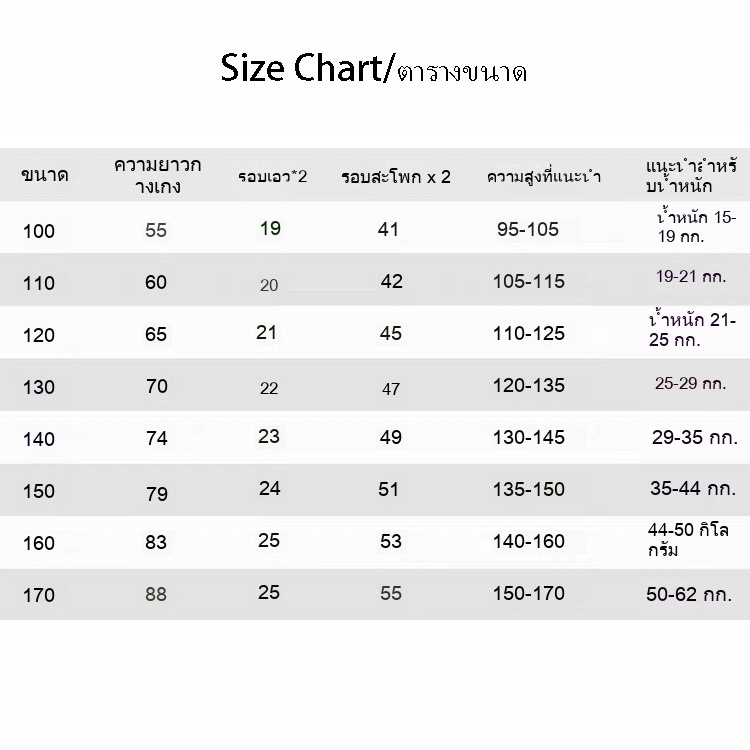Select the ขนาด column header

(45, 175)
